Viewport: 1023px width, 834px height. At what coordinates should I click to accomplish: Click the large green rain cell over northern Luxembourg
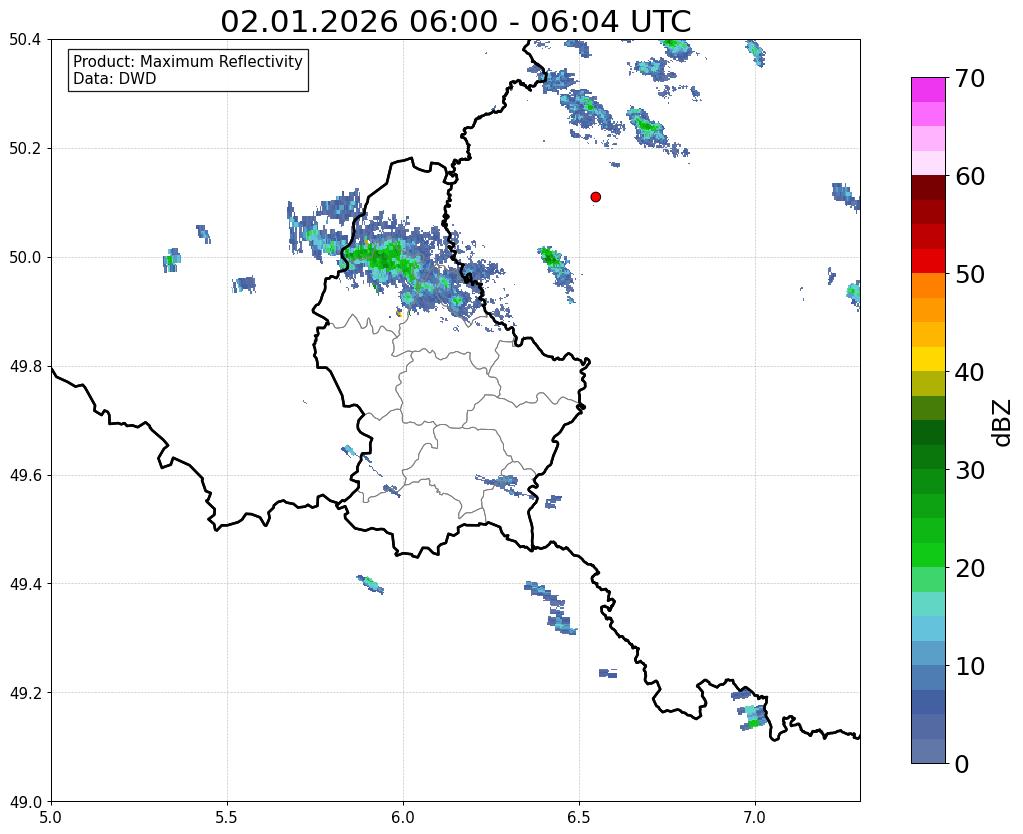click(385, 256)
